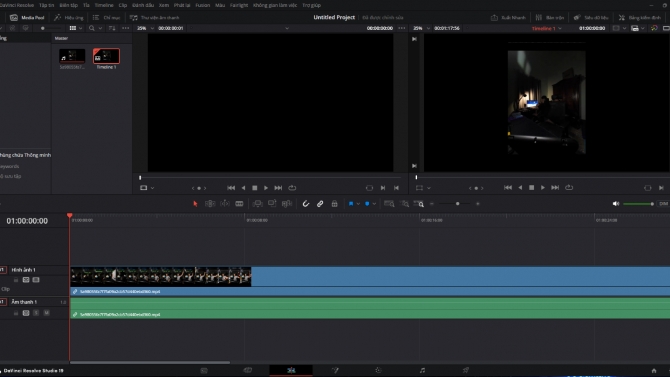Viewport: 670px width, 377px height.
Task: Toggle loop in the source viewer
Action: 292,188
